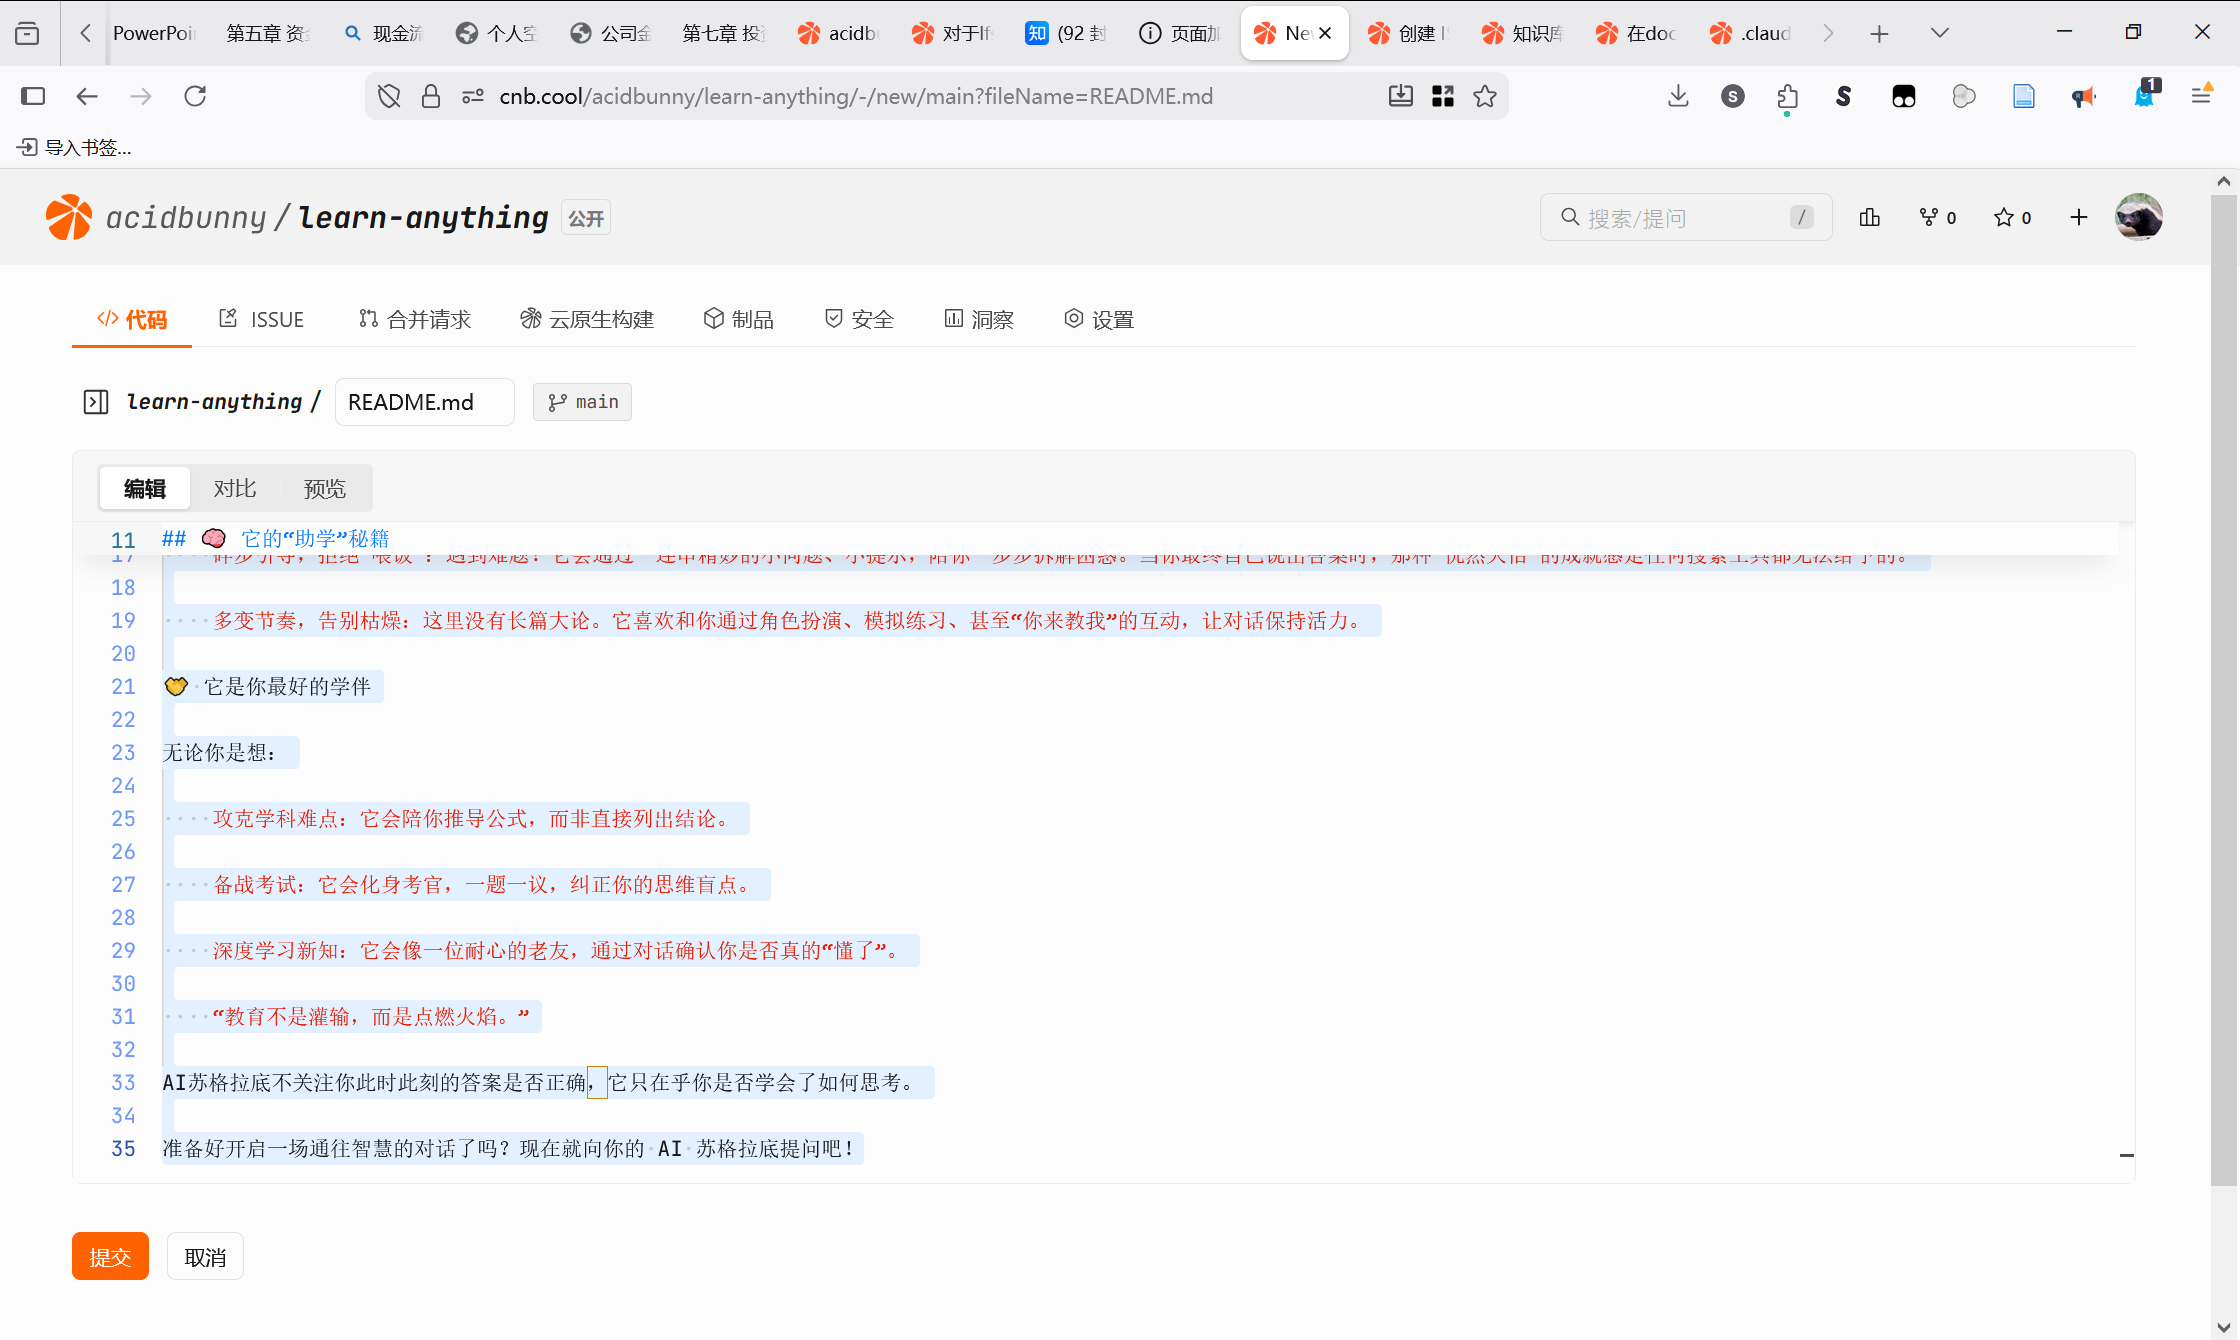Switch to the 预览 preview tab
Viewport: 2240px width, 1340px height.
click(324, 488)
